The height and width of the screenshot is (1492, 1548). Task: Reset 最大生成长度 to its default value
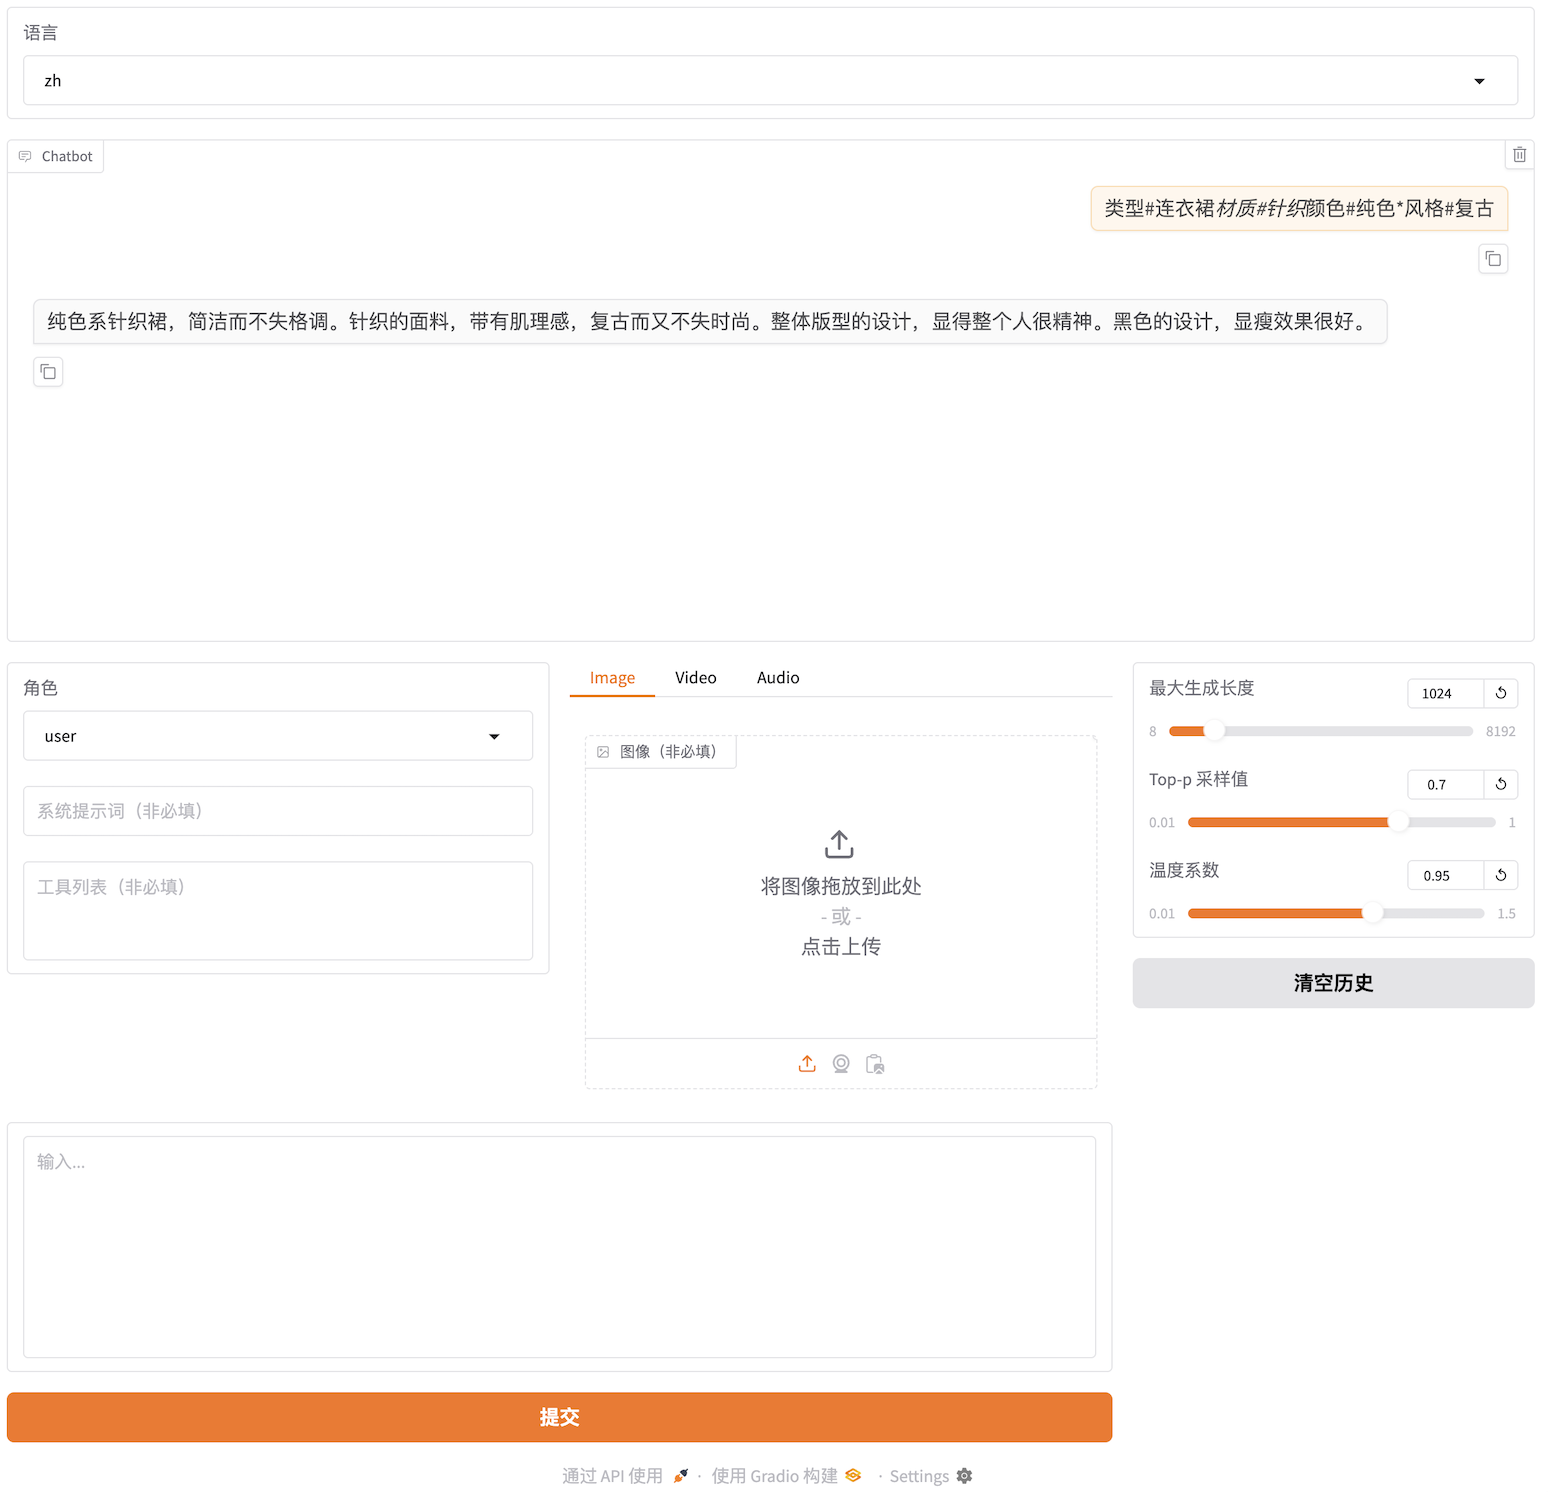1501,693
